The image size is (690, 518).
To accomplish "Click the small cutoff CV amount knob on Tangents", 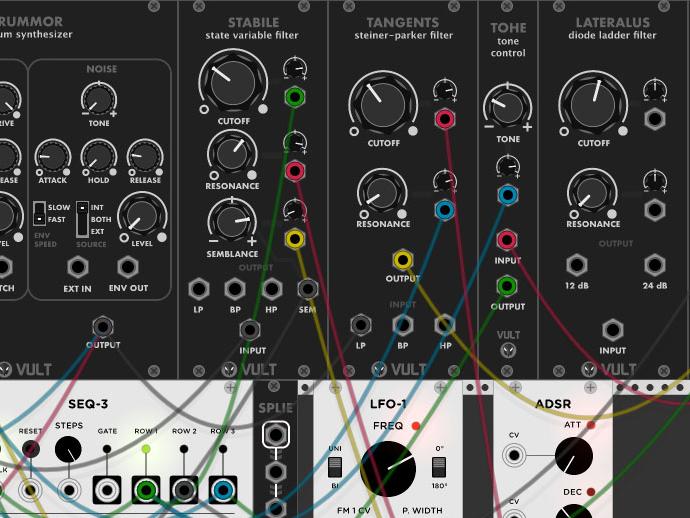I will click(x=445, y=91).
